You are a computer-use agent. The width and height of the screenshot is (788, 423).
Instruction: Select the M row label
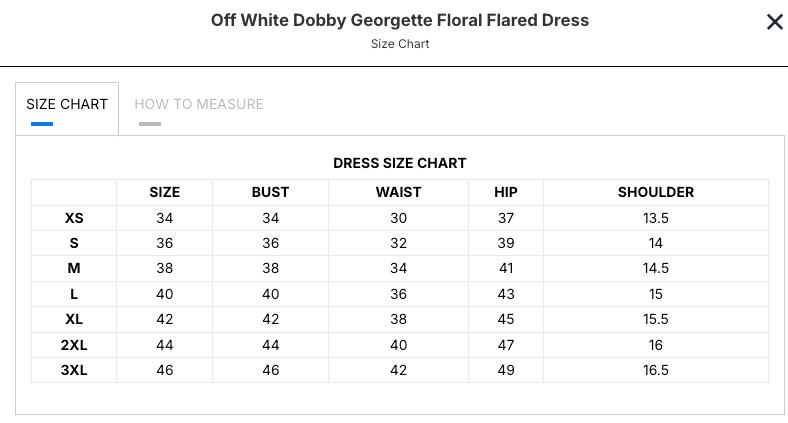tap(74, 268)
